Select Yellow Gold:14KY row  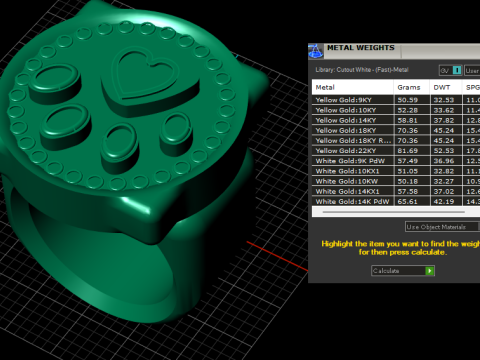point(396,120)
